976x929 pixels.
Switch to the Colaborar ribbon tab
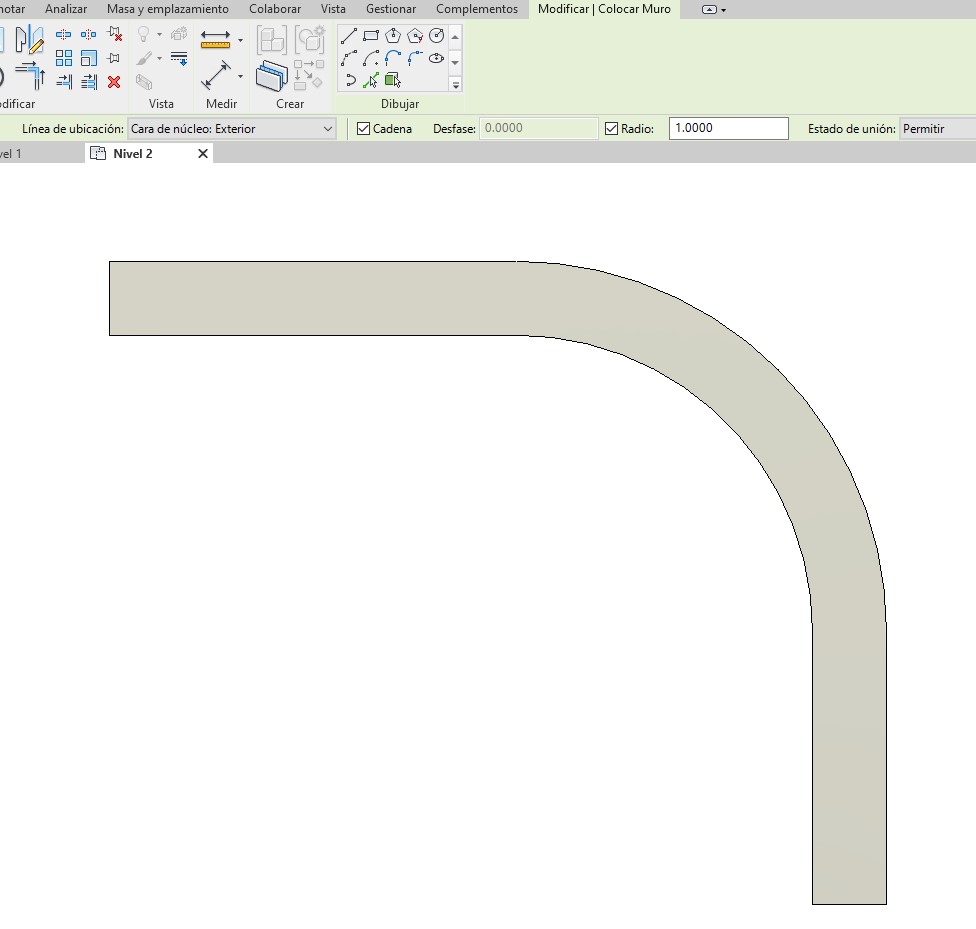(x=275, y=9)
